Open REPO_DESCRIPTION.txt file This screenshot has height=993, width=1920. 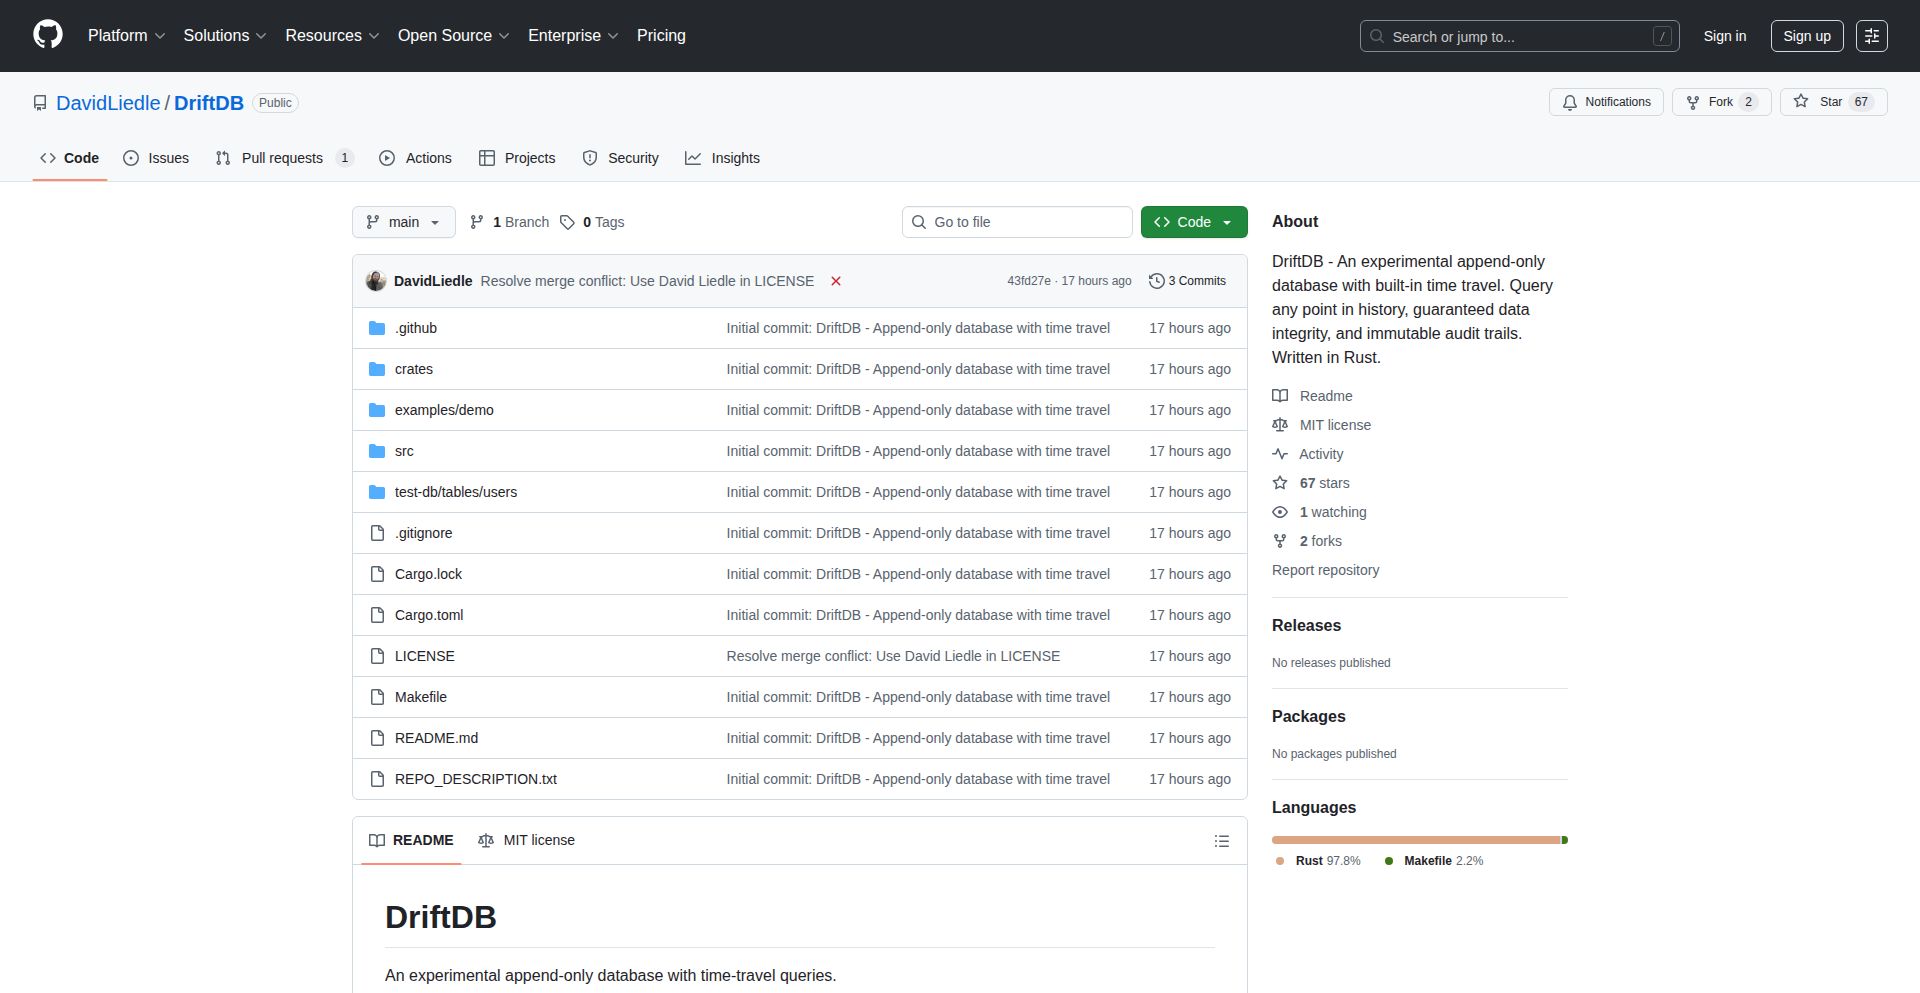[475, 779]
